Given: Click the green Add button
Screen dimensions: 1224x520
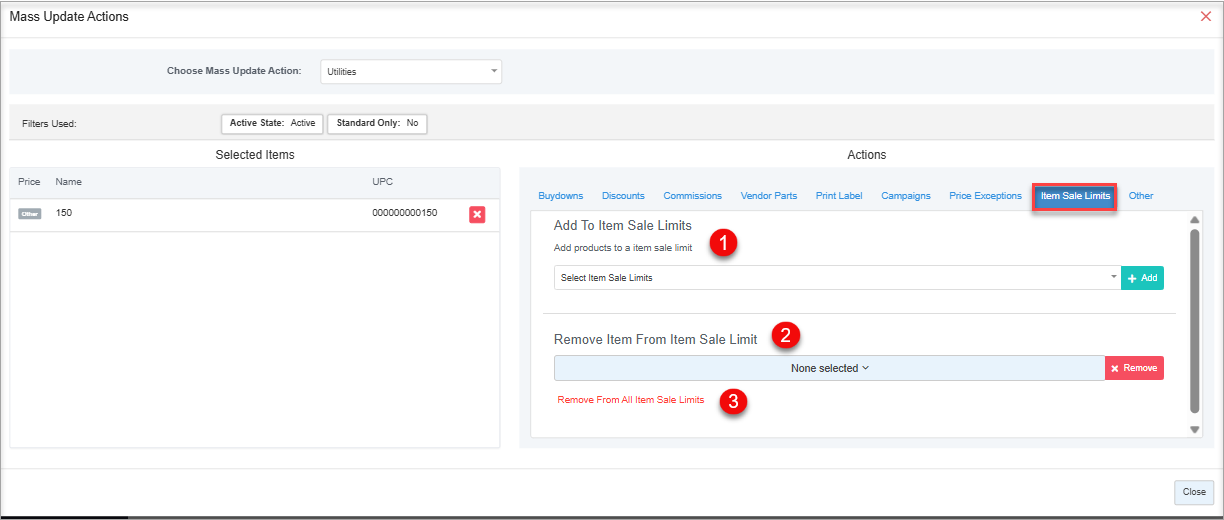Looking at the screenshot, I should (x=1142, y=278).
